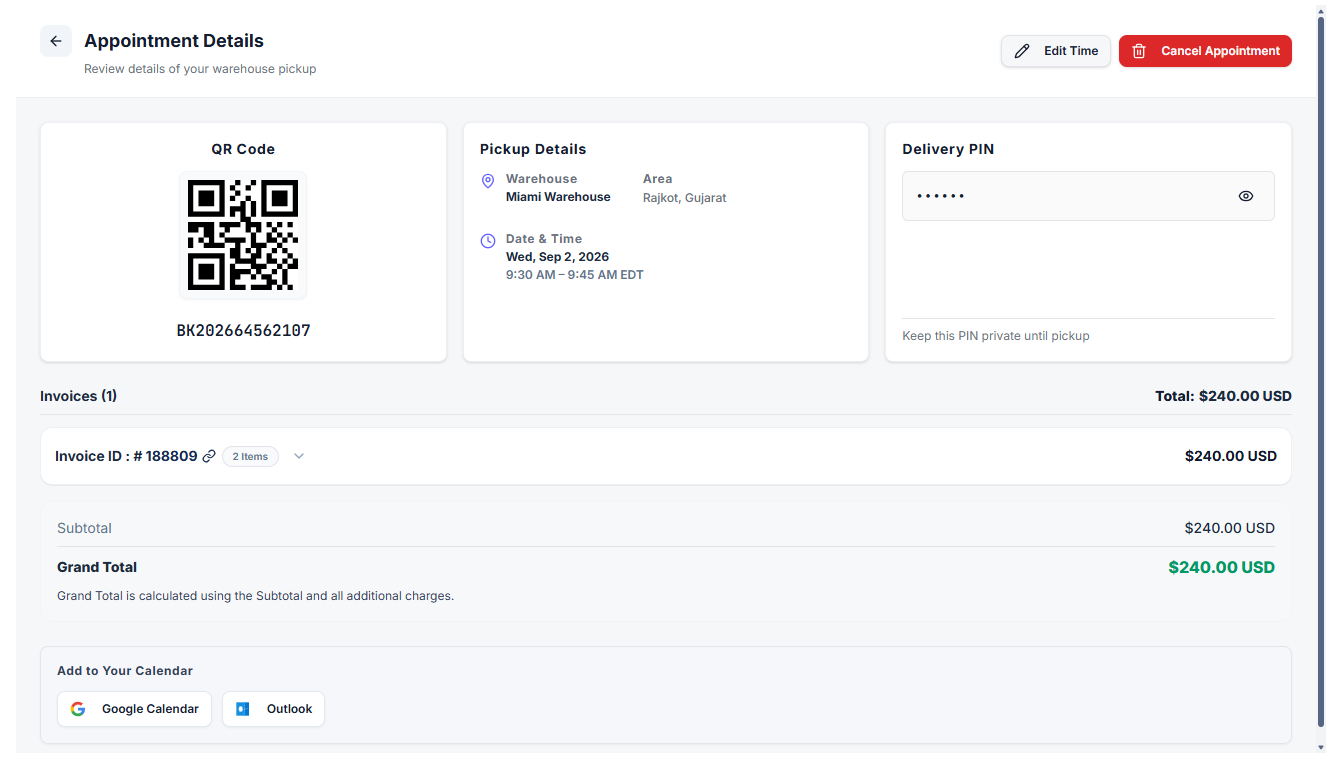1335x768 pixels.
Task: Click the date Wed, Sep 2, 2026
Action: coord(557,257)
